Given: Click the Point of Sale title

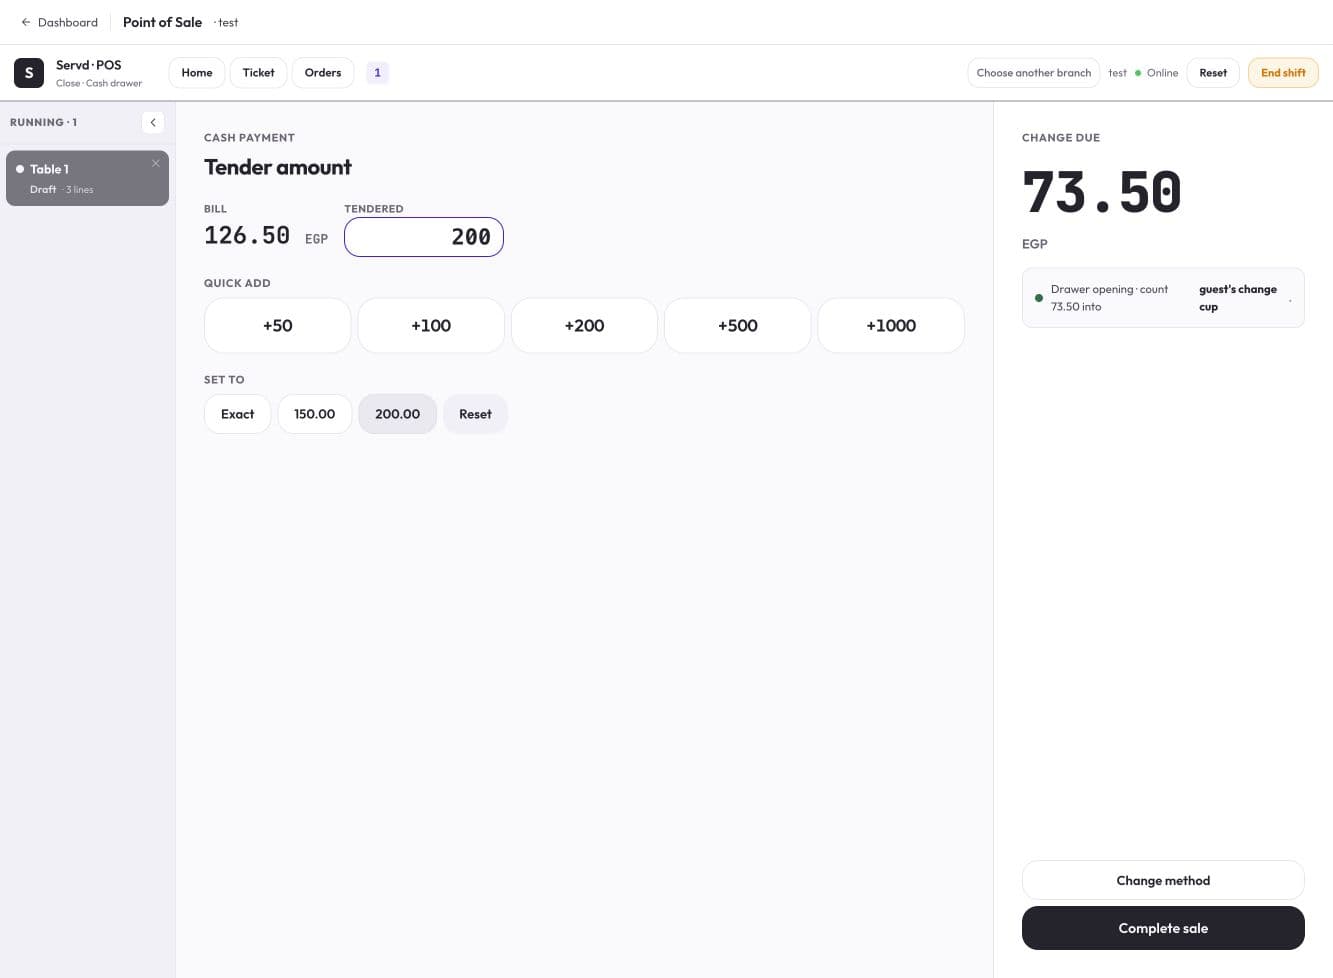Looking at the screenshot, I should click(162, 22).
